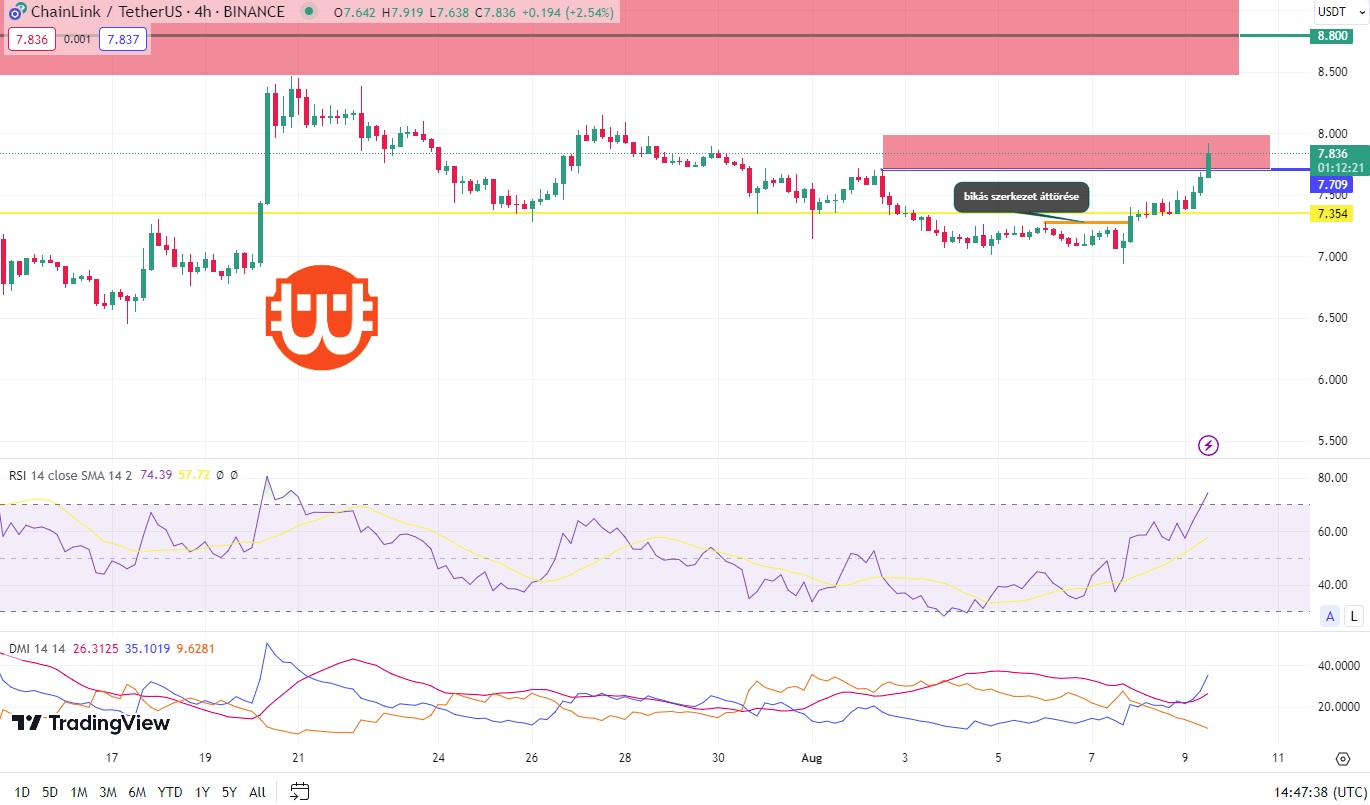Click the 'Aug' date axis label

811,757
